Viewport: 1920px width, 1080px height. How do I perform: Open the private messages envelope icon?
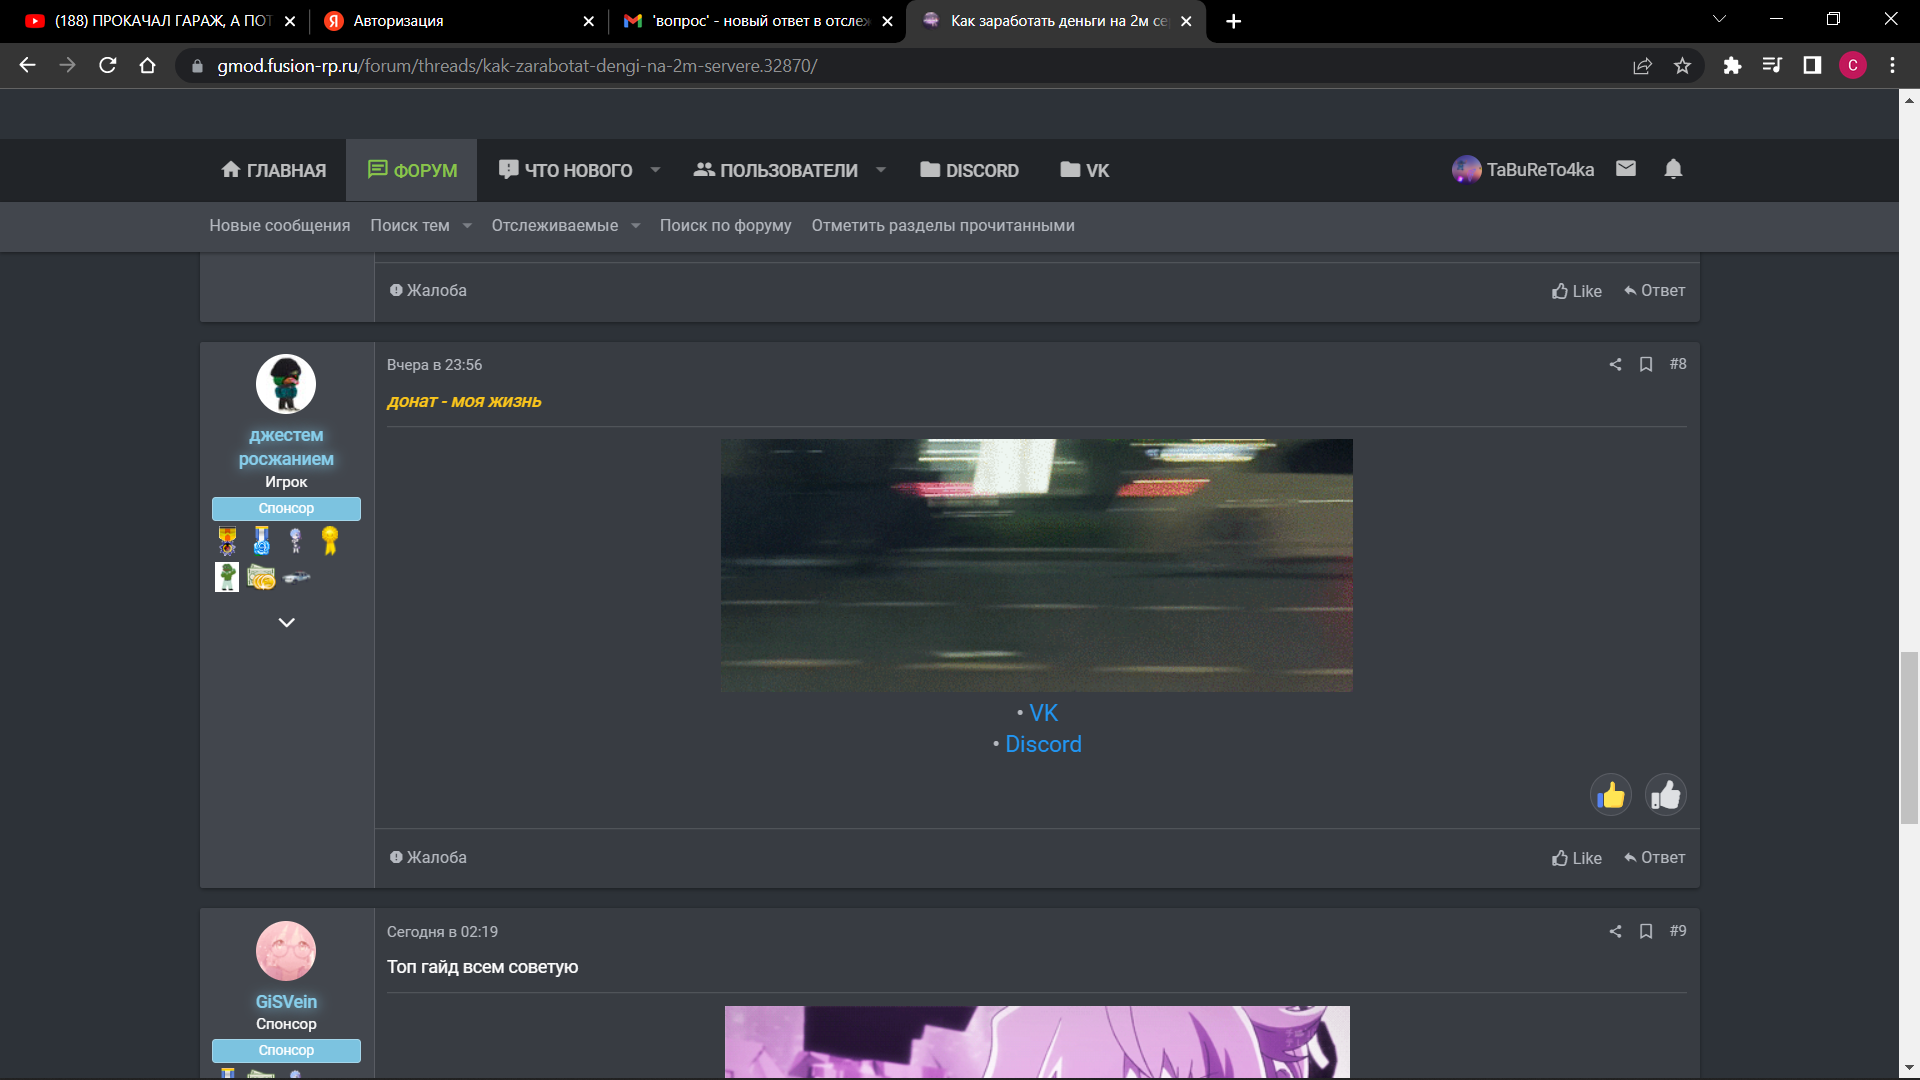click(1626, 169)
